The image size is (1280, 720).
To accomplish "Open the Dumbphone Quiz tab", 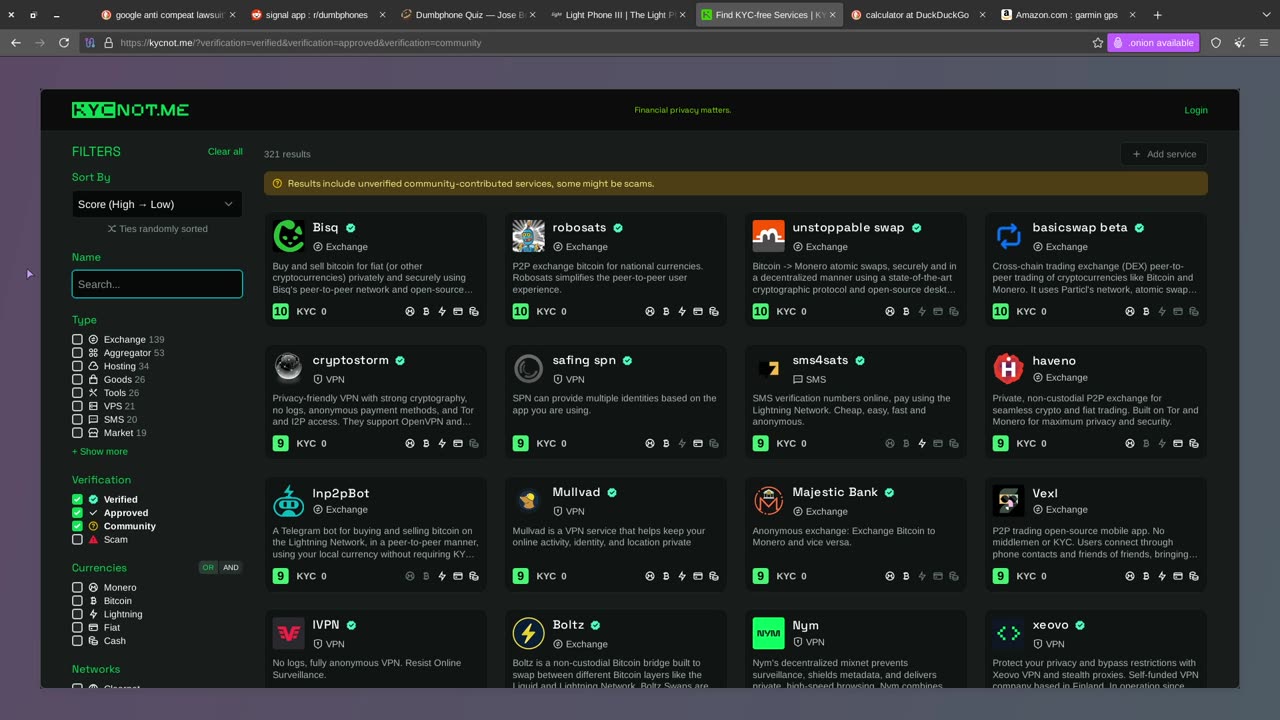I will [466, 15].
